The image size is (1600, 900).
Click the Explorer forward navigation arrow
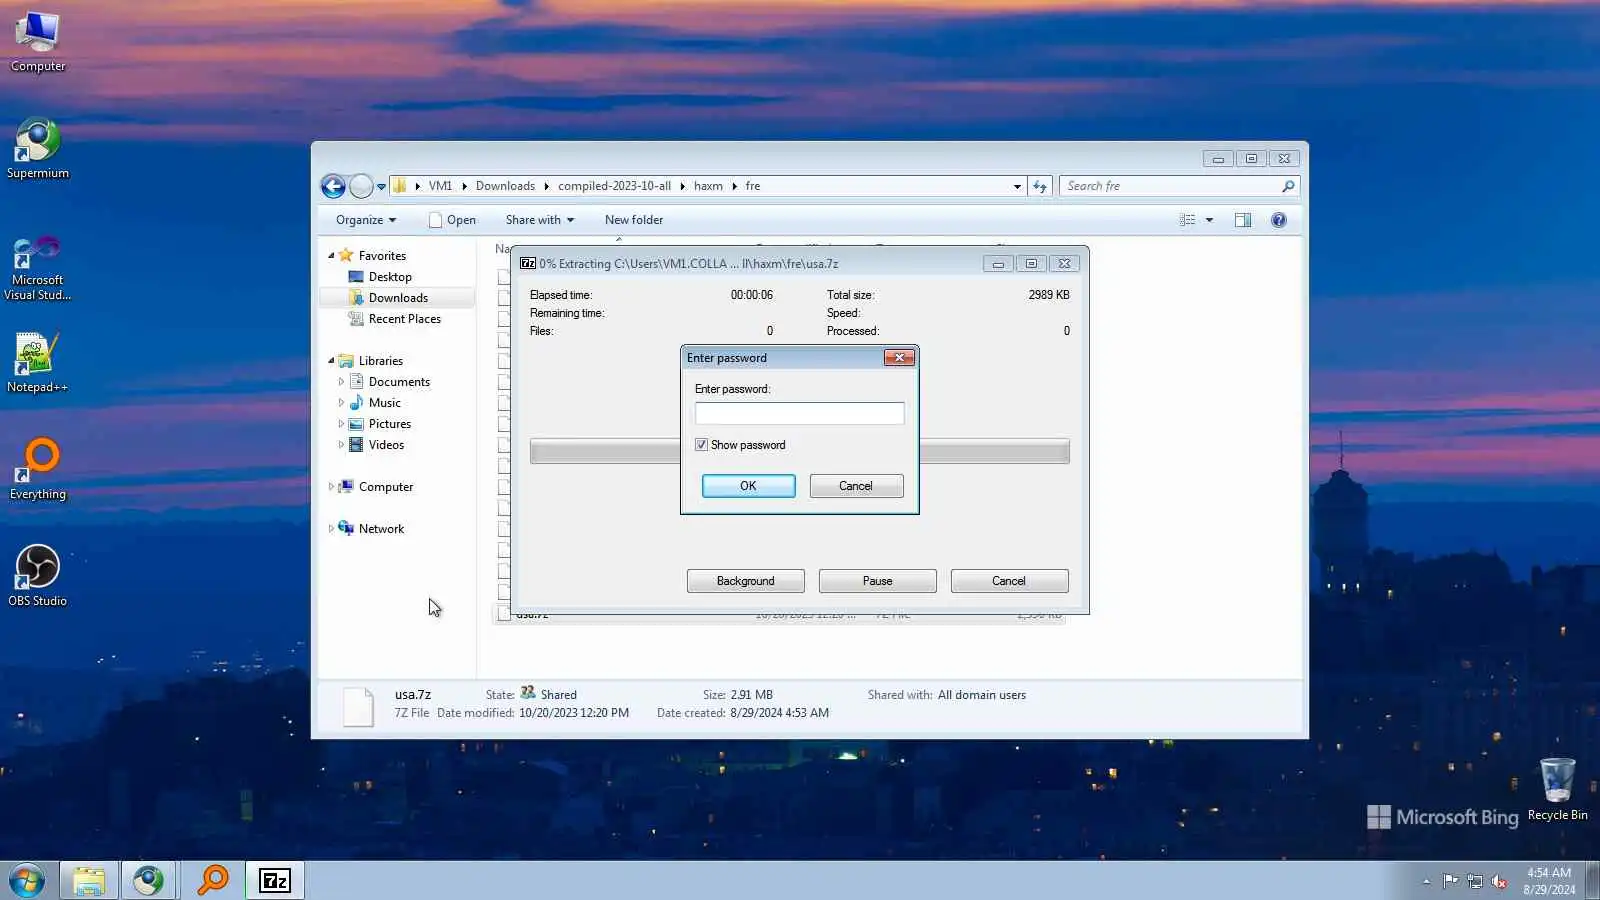point(361,186)
